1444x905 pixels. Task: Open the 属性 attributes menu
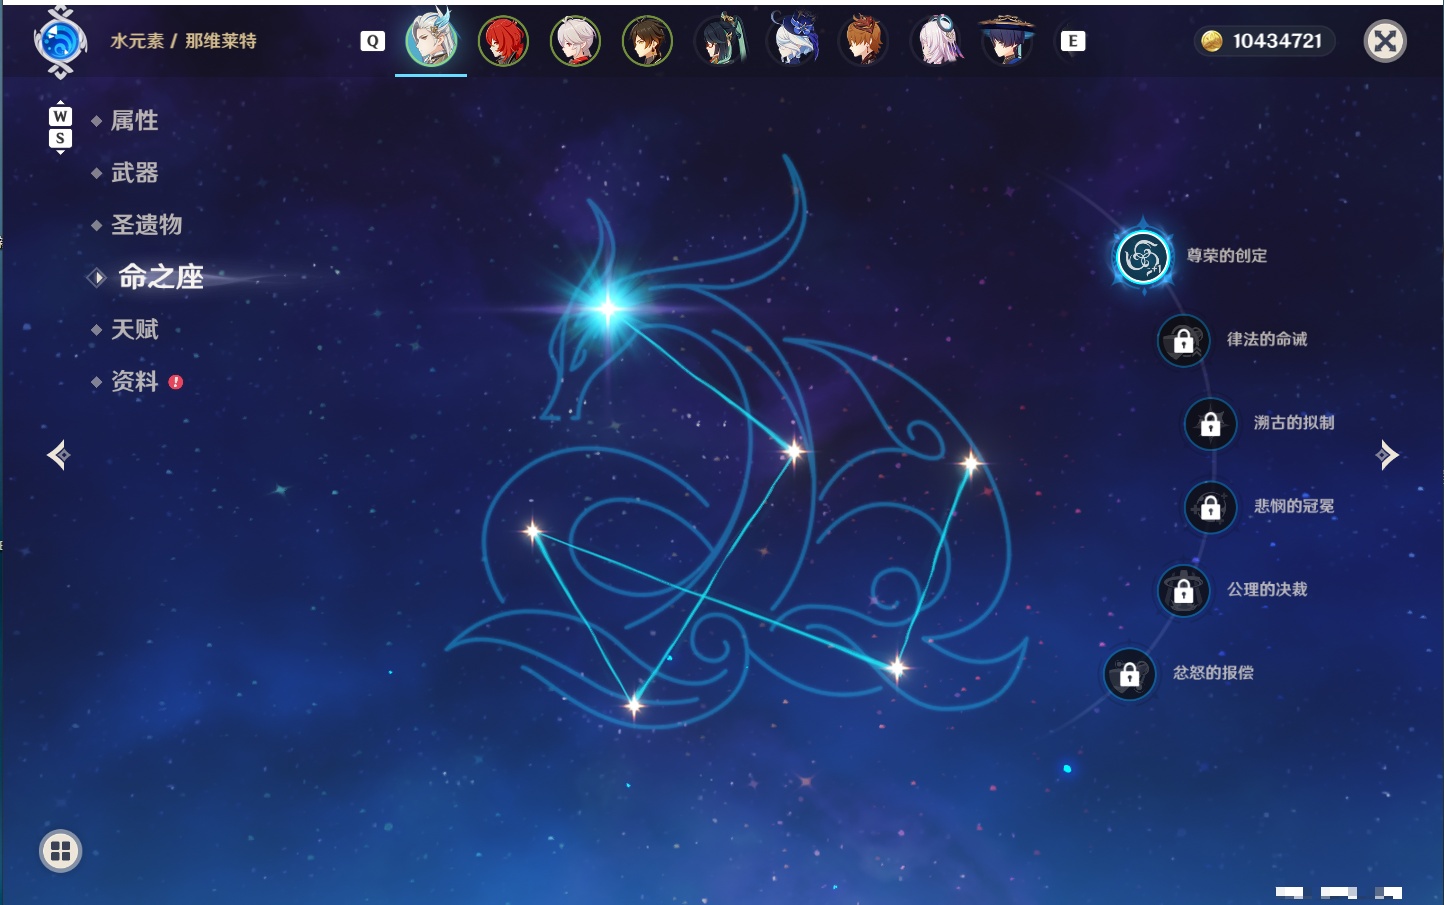134,121
